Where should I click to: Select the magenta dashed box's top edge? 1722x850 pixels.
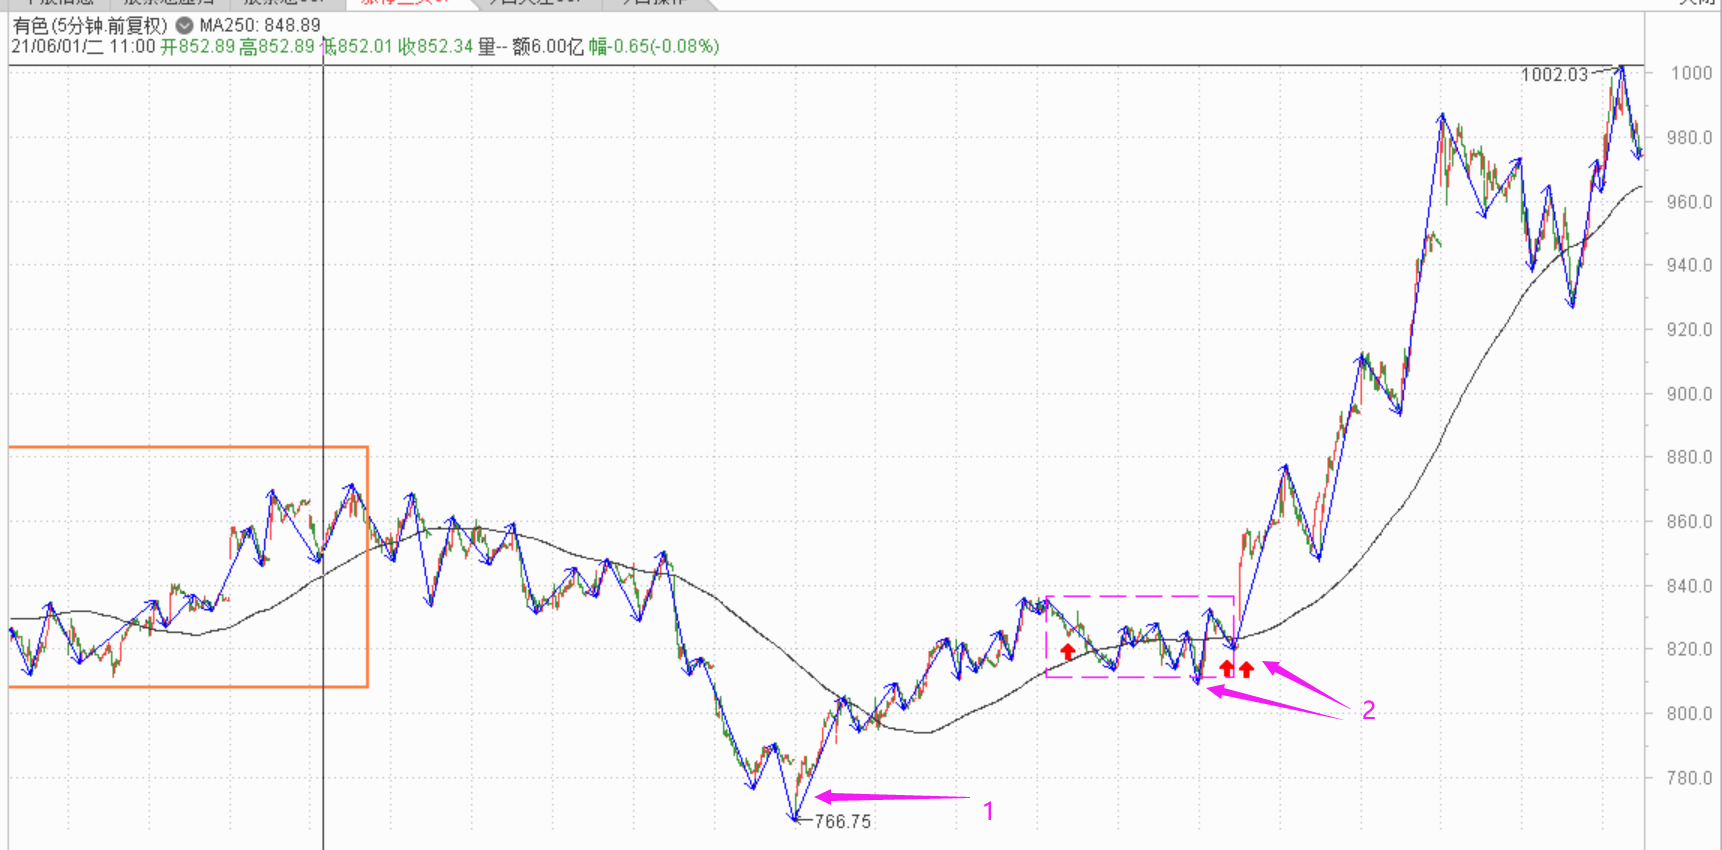click(x=1140, y=597)
